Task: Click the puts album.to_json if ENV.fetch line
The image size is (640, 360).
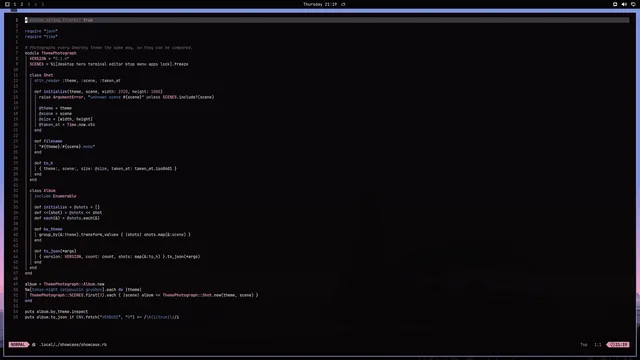Action: (102, 317)
